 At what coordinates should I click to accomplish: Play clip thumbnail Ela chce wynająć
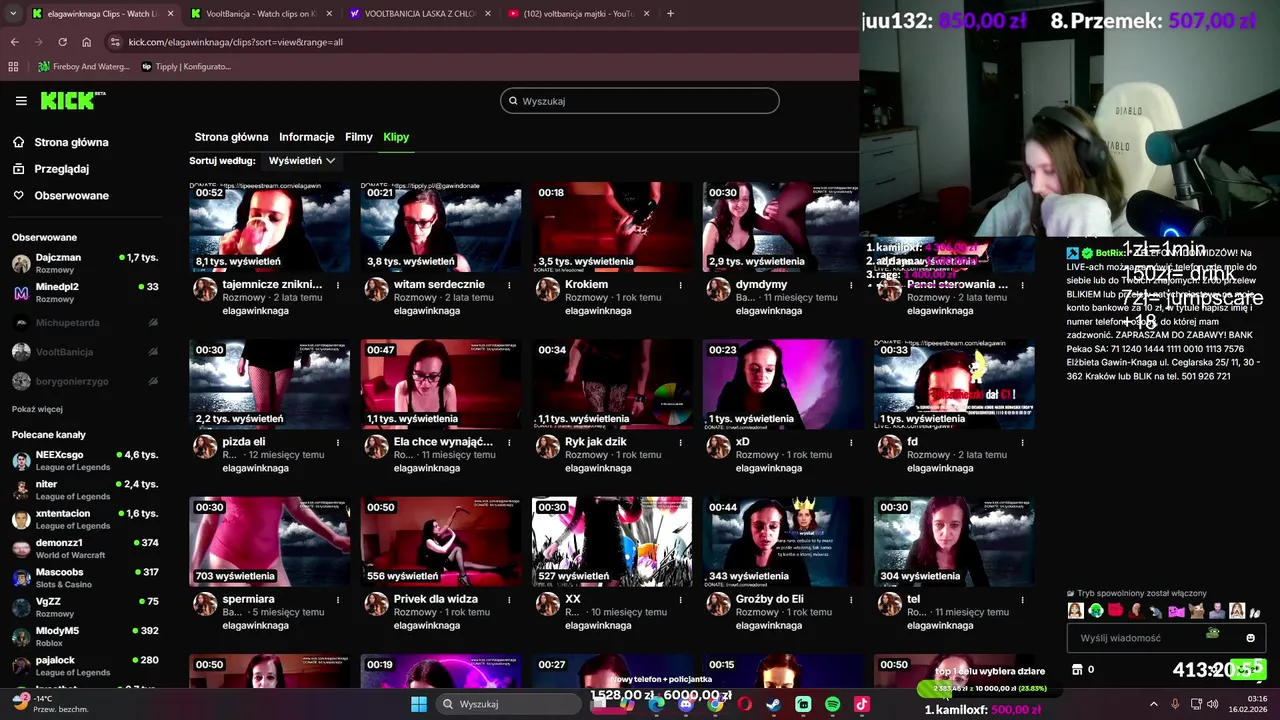point(441,384)
